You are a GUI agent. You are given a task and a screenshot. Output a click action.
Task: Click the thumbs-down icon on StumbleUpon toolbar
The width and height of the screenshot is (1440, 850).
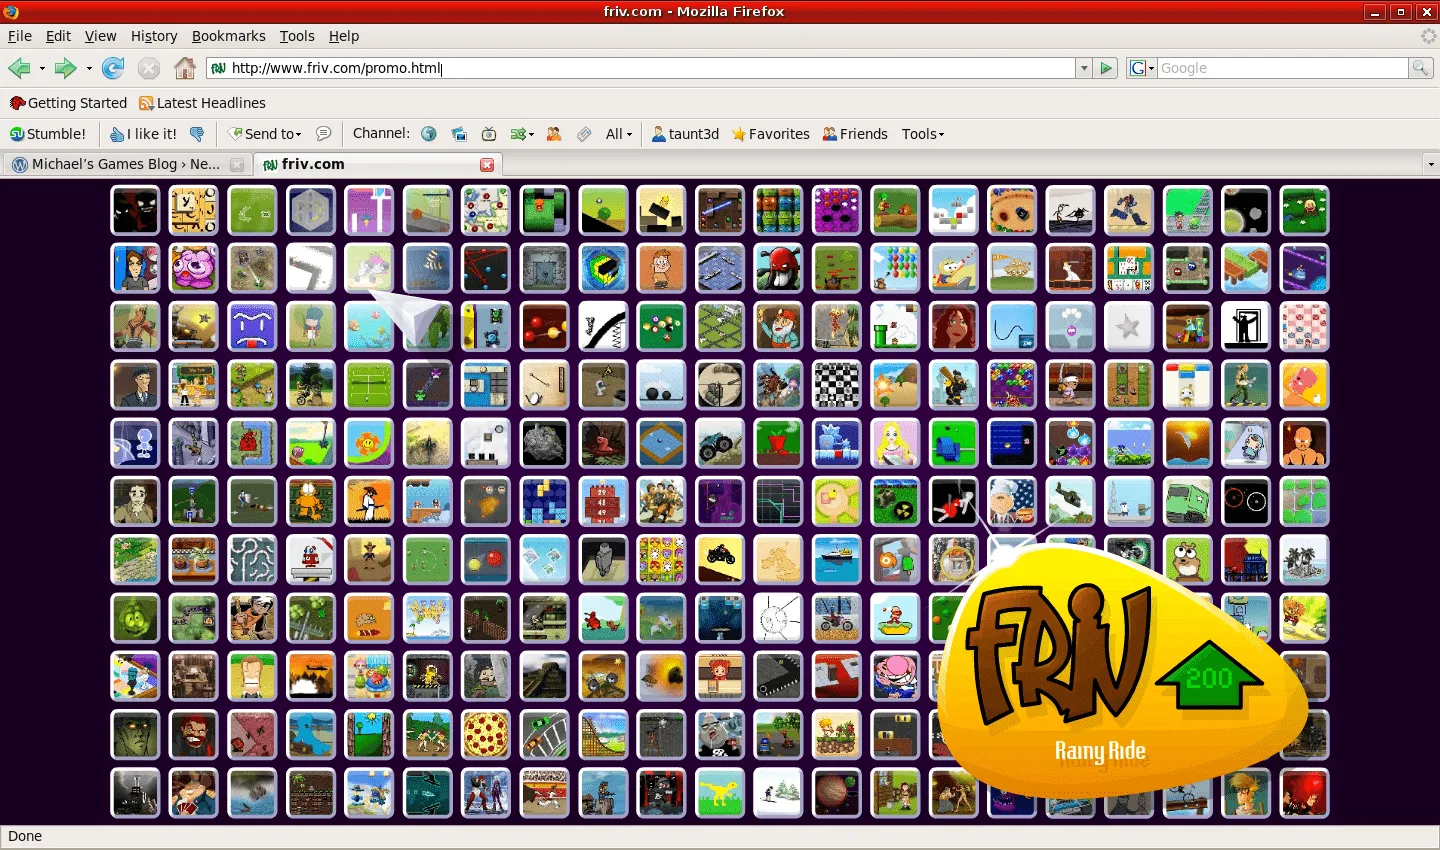[197, 133]
